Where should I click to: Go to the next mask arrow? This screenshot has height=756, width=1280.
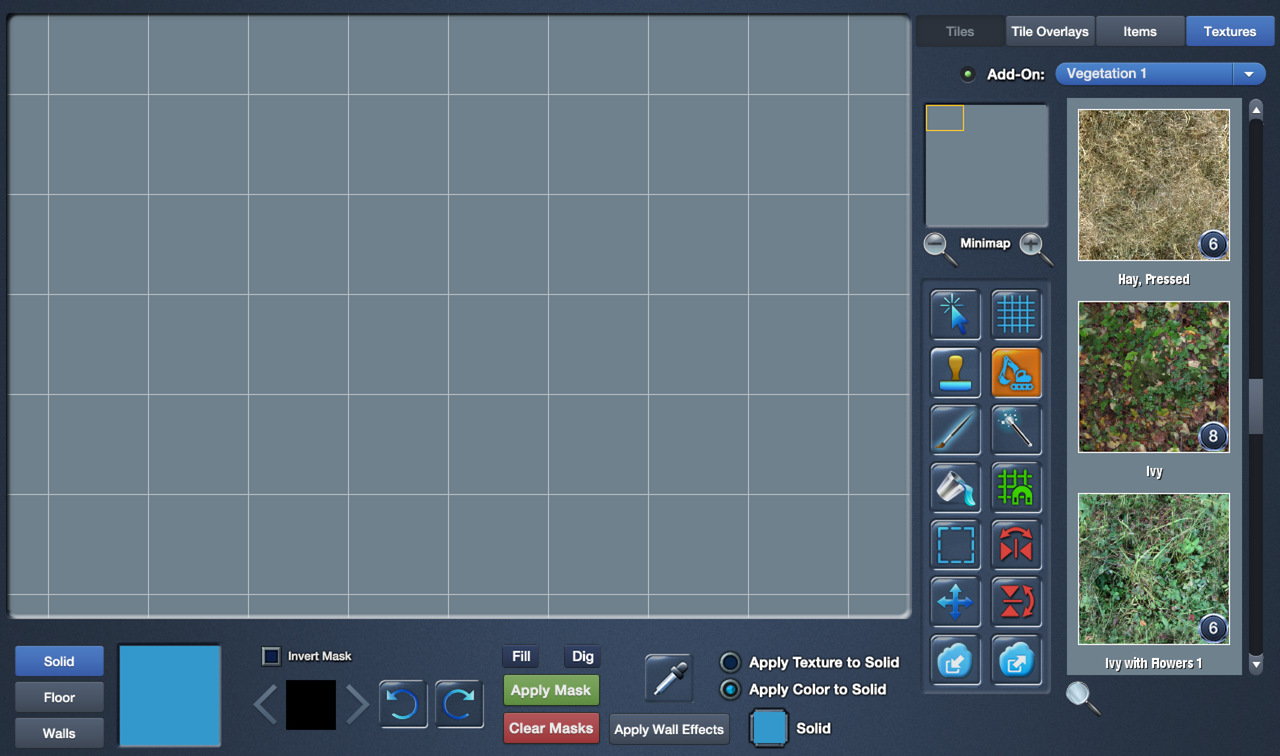(x=358, y=705)
